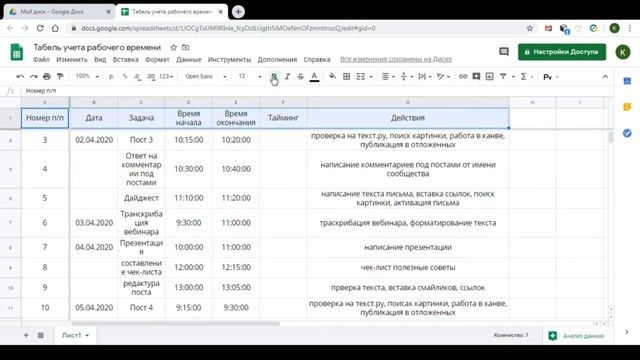Image resolution: width=640 pixels, height=360 pixels.
Task: Open Keep side panel icon
Action: tap(627, 107)
